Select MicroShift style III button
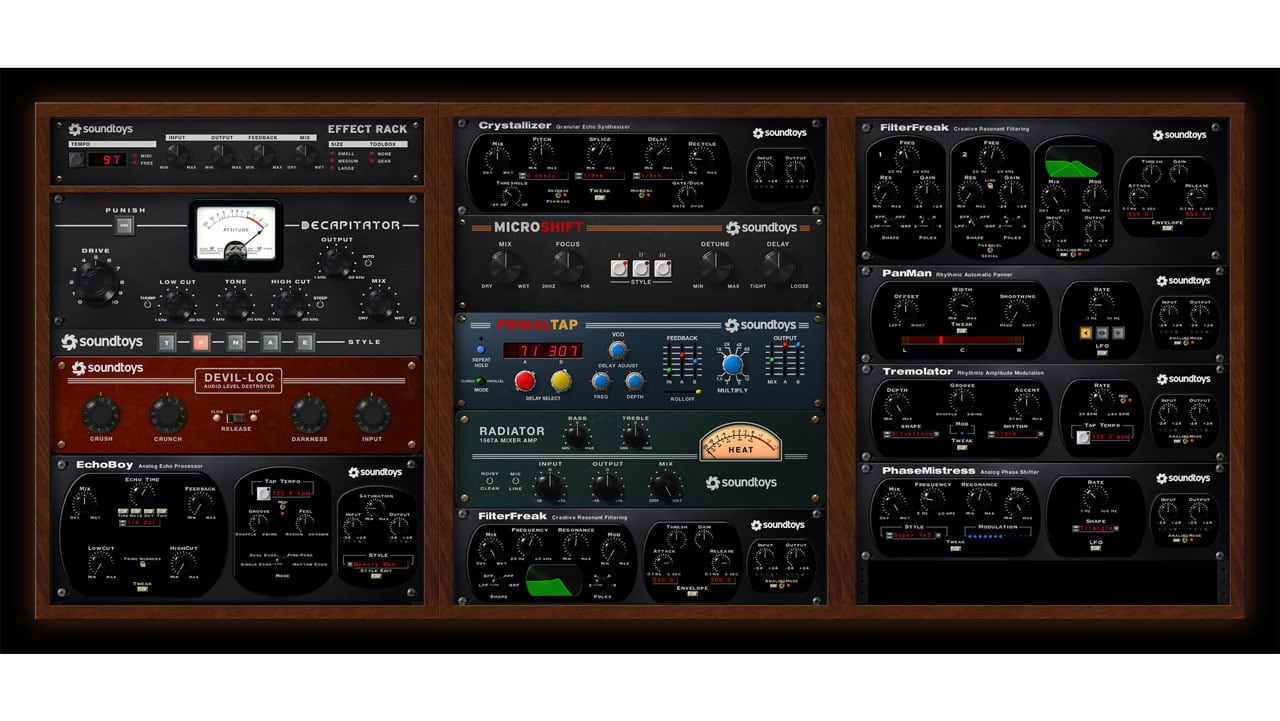This screenshot has height=721, width=1280. tap(662, 269)
